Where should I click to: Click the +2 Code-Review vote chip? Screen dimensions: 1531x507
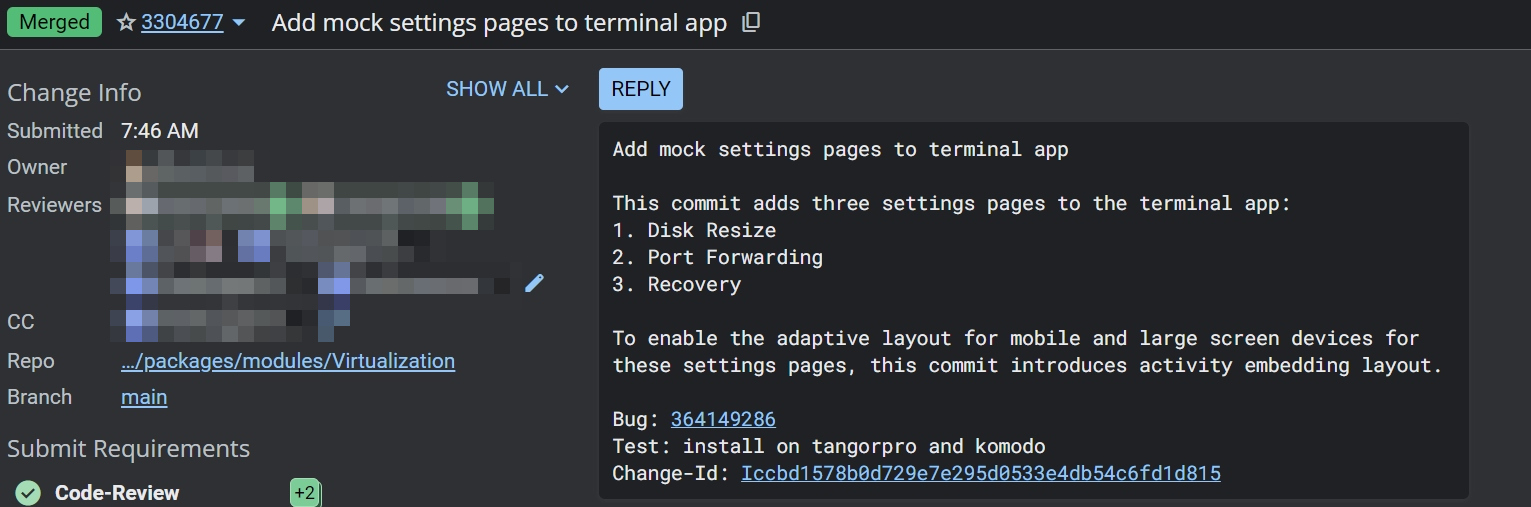304,493
